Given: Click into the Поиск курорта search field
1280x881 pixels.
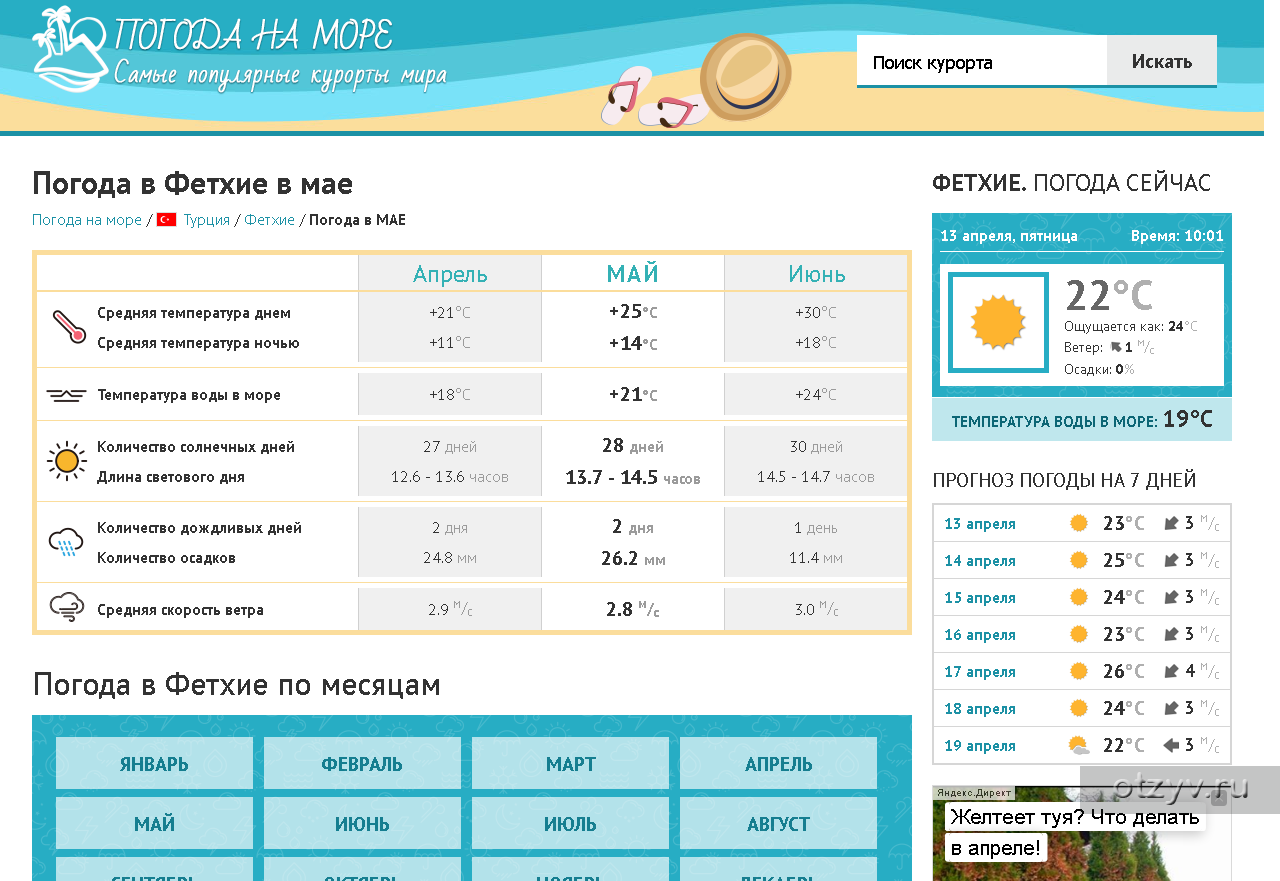Looking at the screenshot, I should (x=981, y=62).
